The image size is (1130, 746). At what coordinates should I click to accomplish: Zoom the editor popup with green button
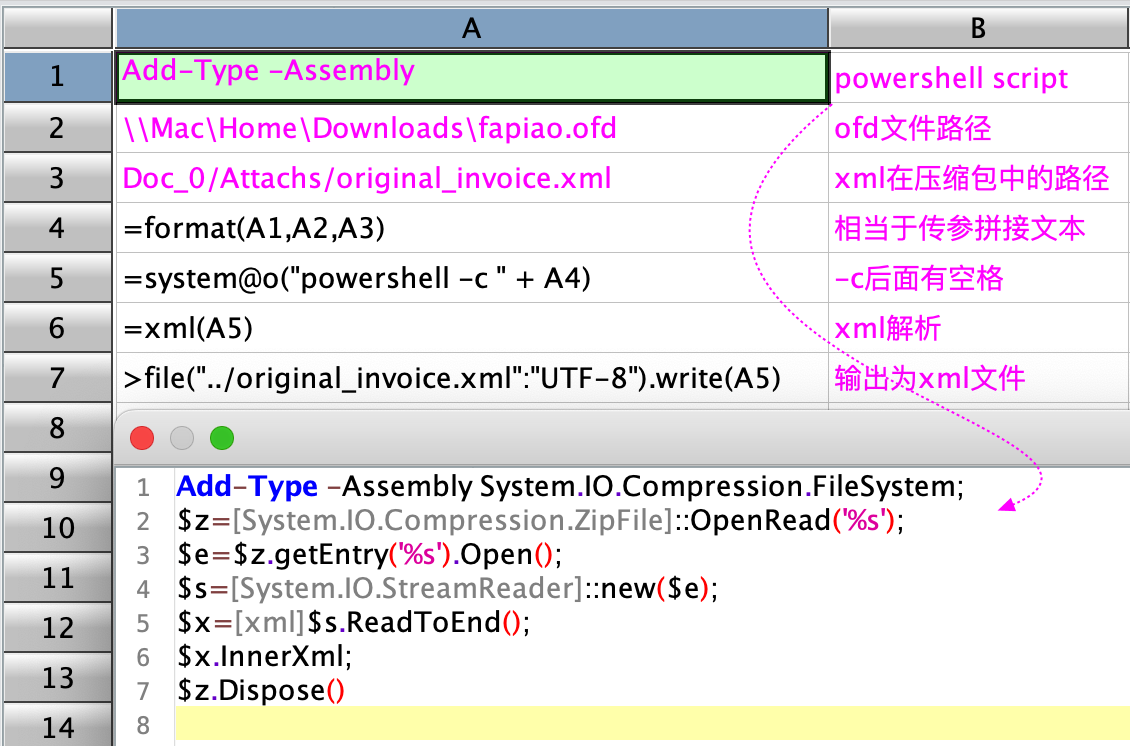tap(222, 438)
